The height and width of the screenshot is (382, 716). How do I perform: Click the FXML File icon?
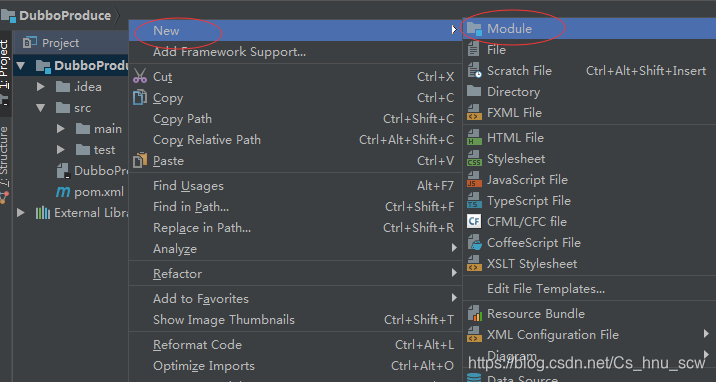[474, 112]
